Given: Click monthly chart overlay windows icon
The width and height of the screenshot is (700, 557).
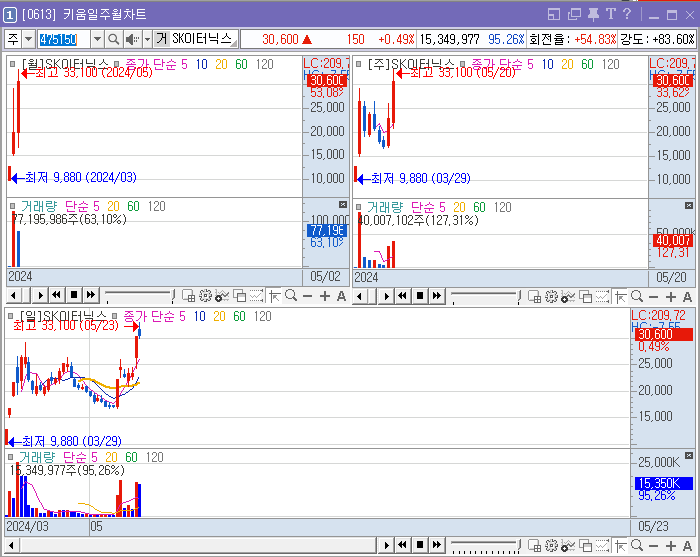Looking at the screenshot, I should (240, 296).
